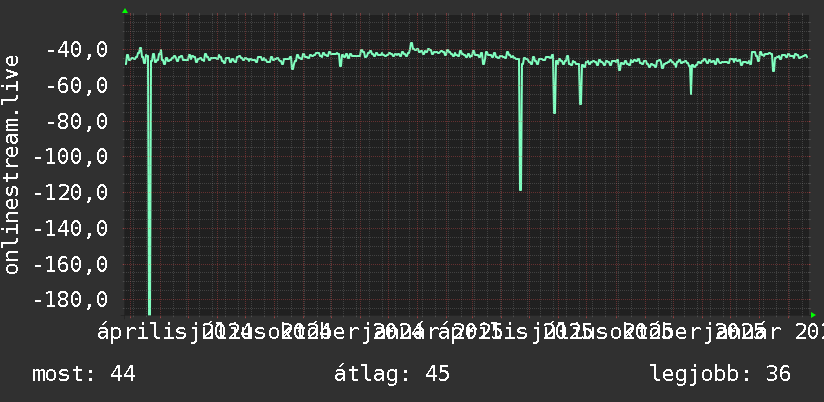Select the -100,0 y-axis label
Image resolution: width=824 pixels, height=402 pixels.
71,157
